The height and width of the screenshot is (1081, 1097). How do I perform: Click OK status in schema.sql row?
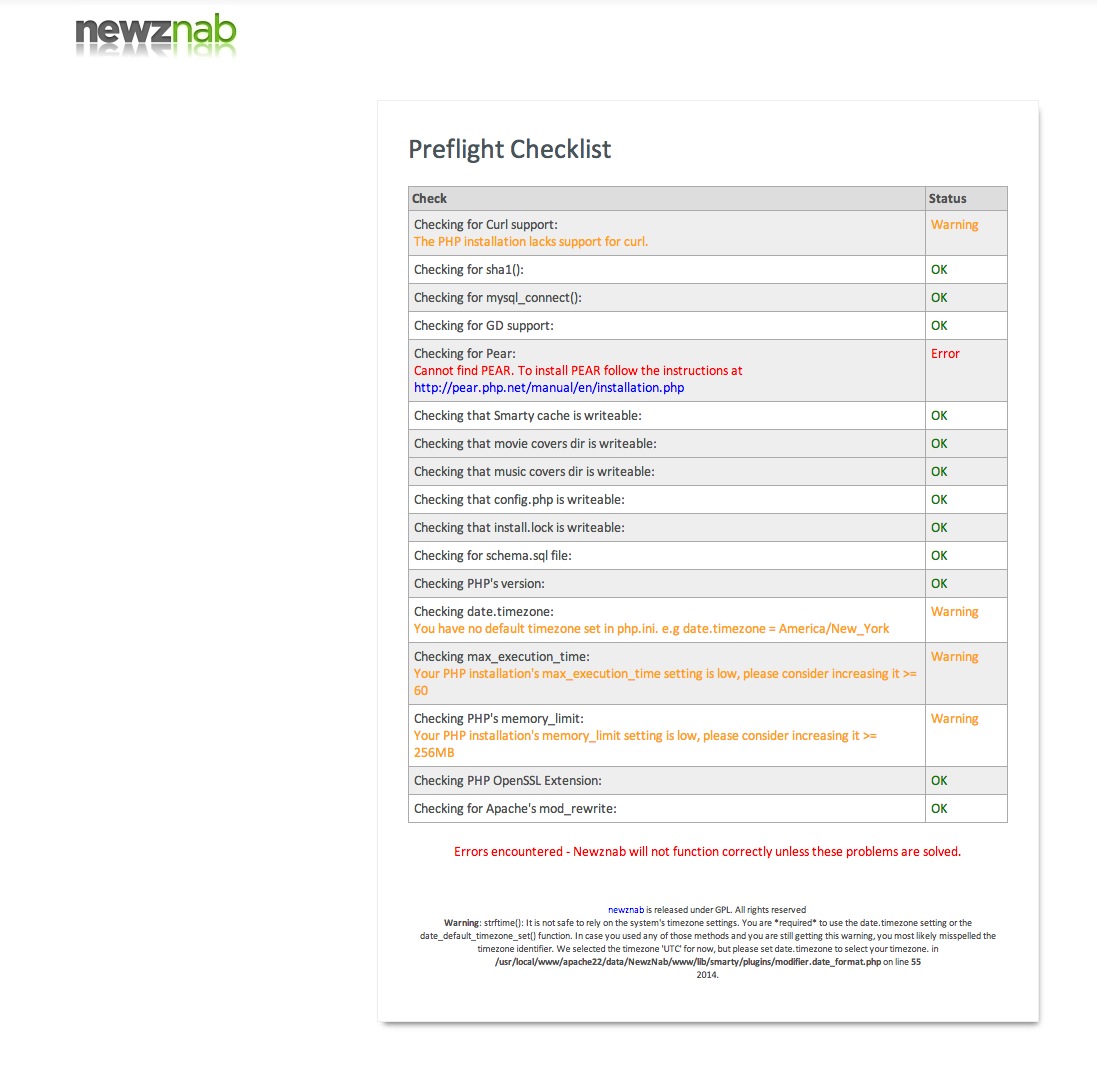pyautogui.click(x=939, y=556)
